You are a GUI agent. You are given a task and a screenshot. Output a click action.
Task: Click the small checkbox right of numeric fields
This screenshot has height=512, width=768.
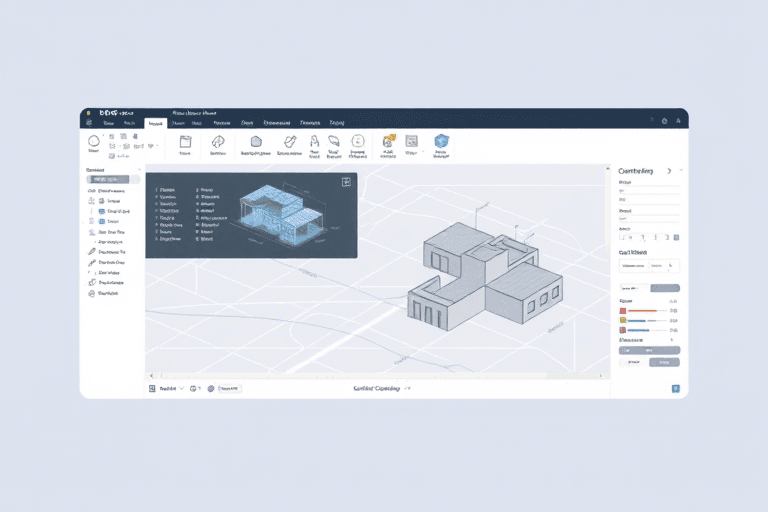pos(676,237)
